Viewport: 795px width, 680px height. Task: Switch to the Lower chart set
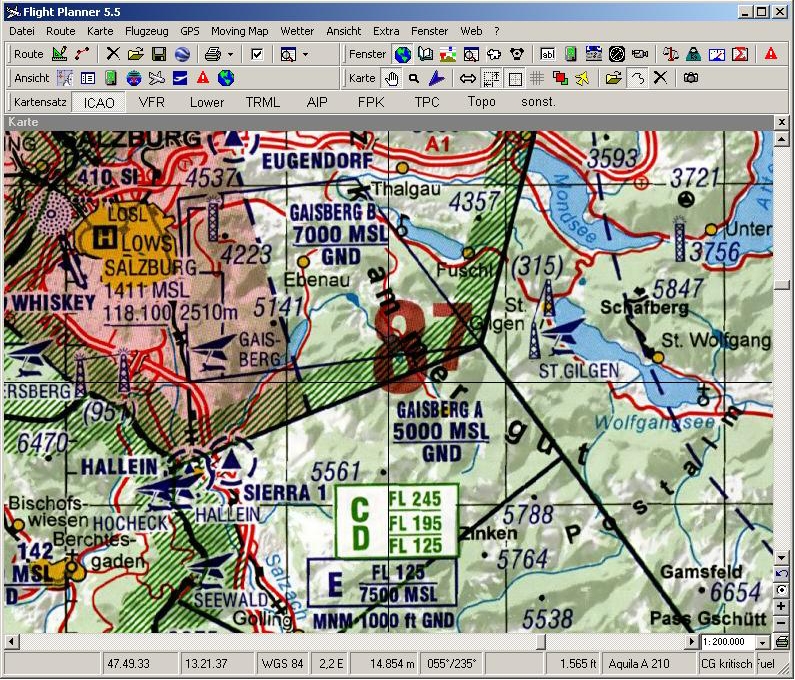click(207, 102)
